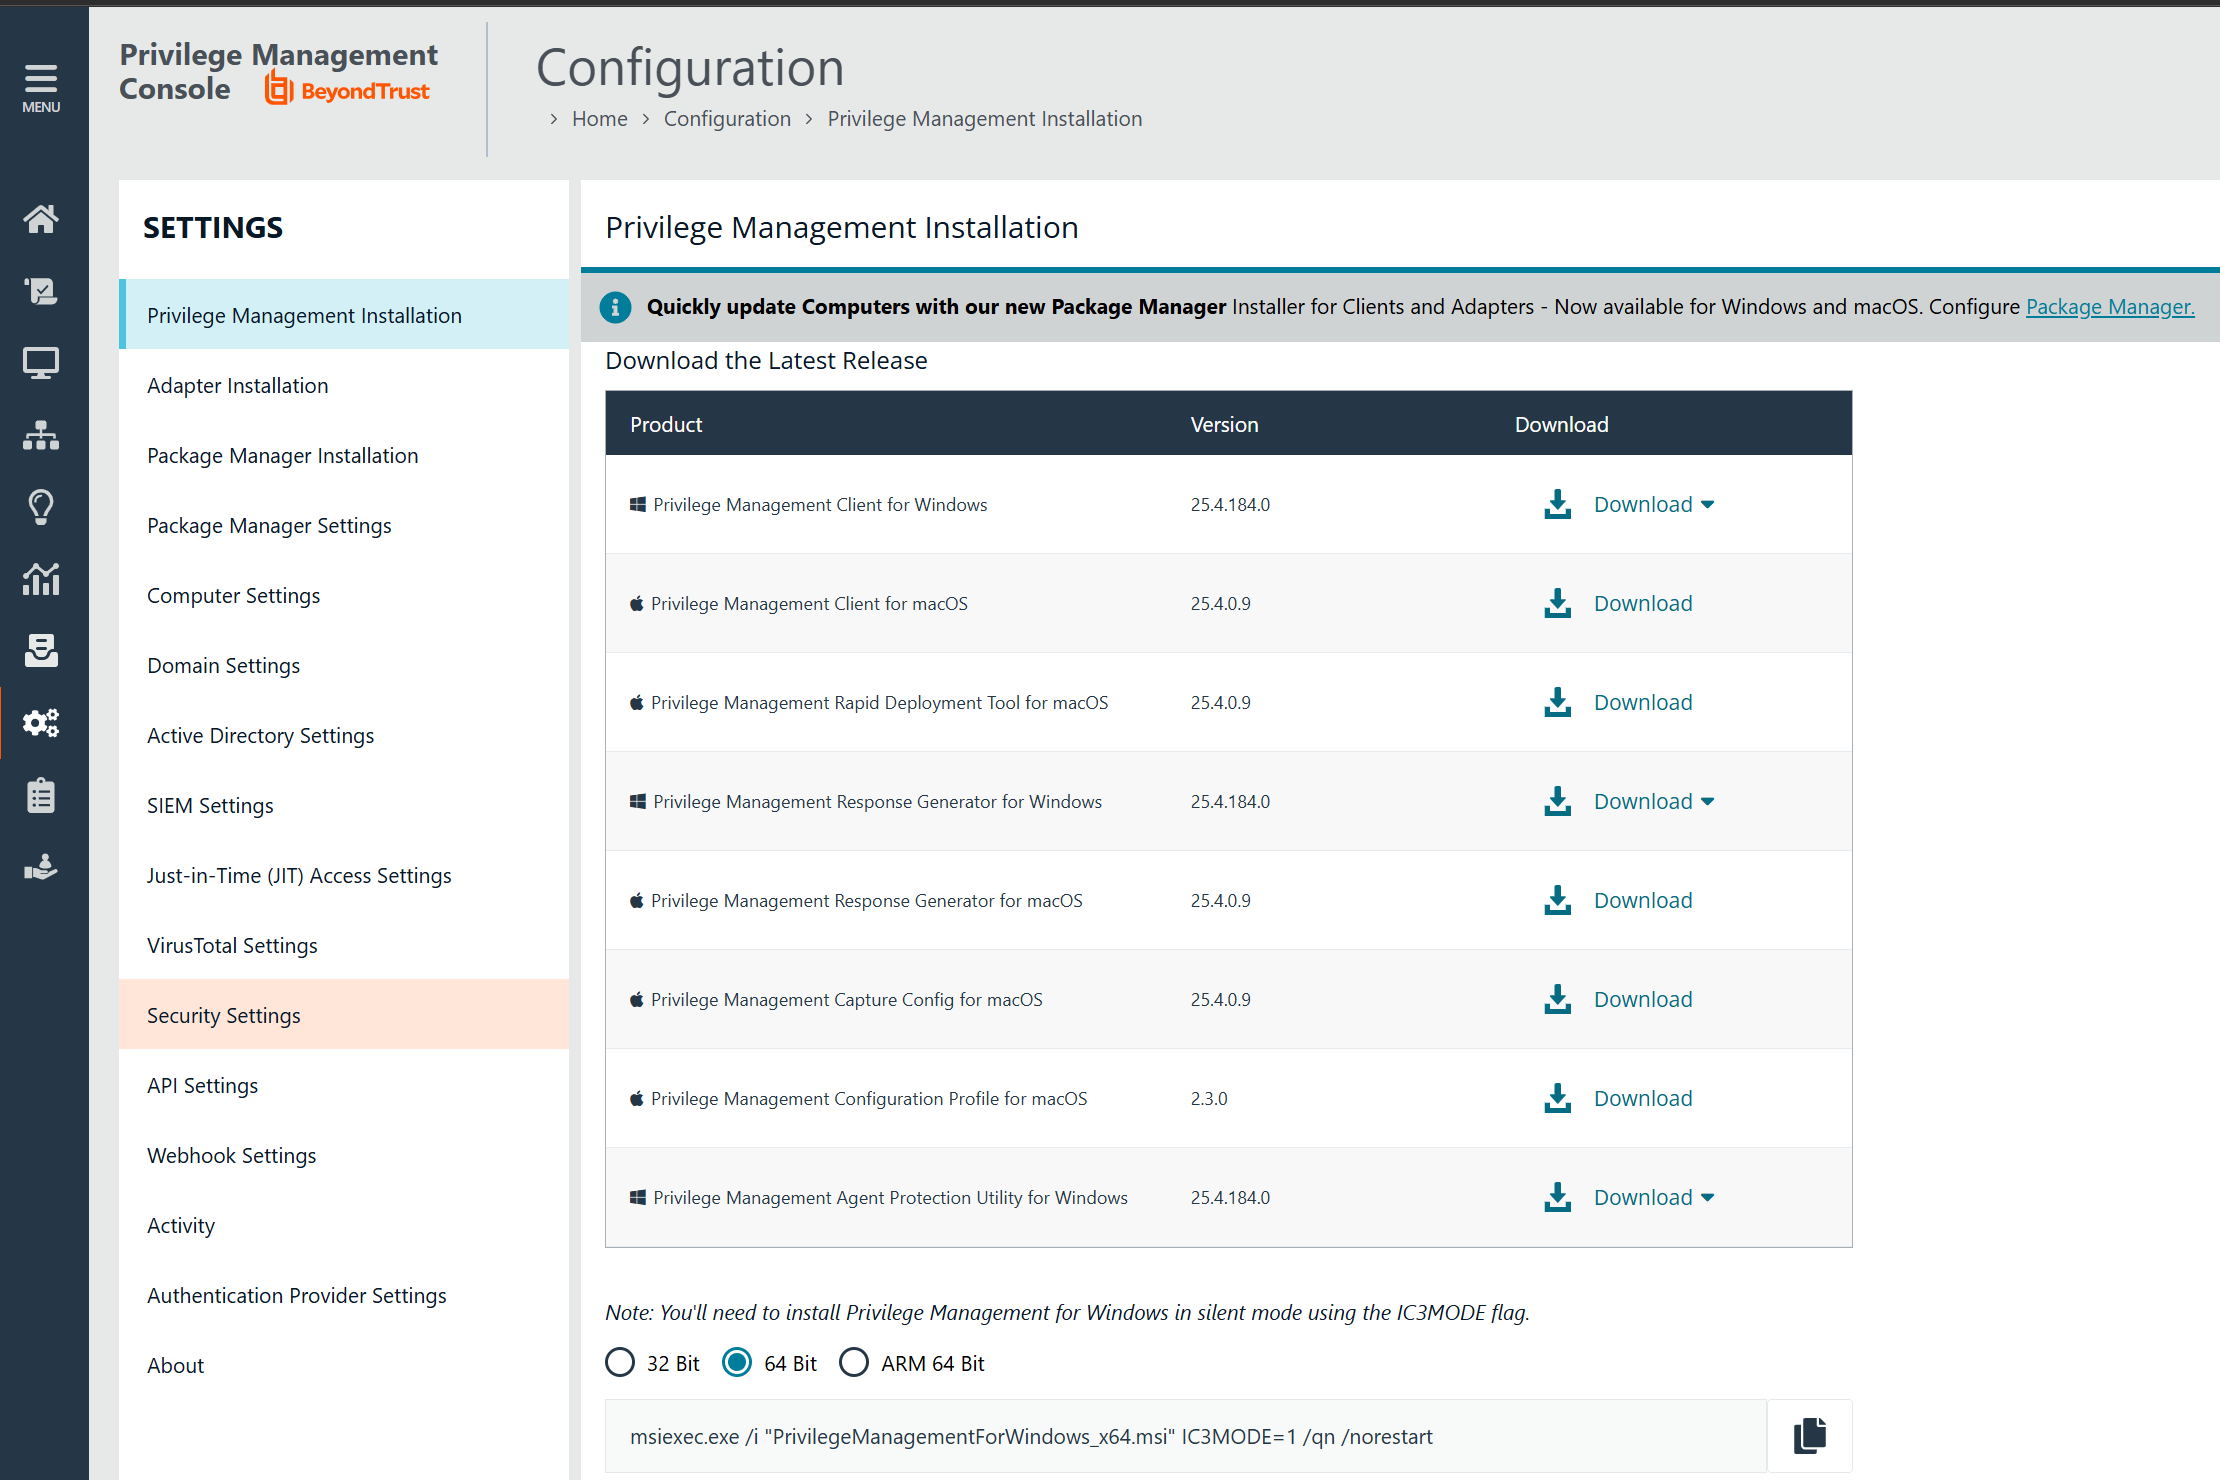Click Download link for Configuration Profile for macOS
Screen dimensions: 2220x1480
(1643, 1098)
